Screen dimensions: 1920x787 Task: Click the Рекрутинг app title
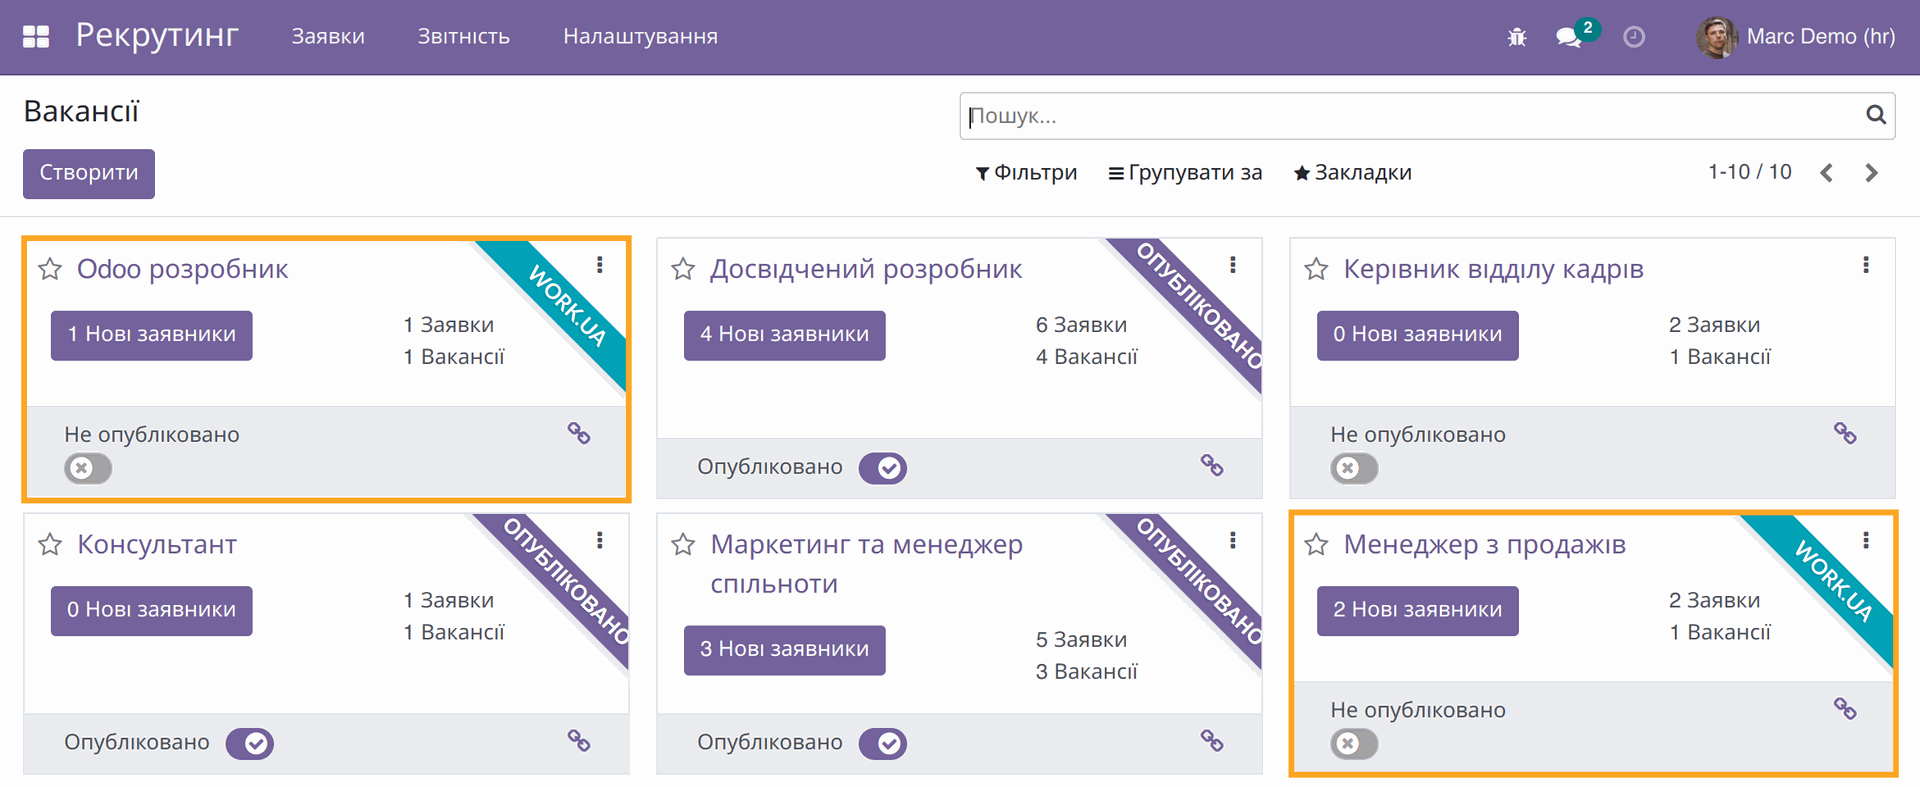[157, 36]
